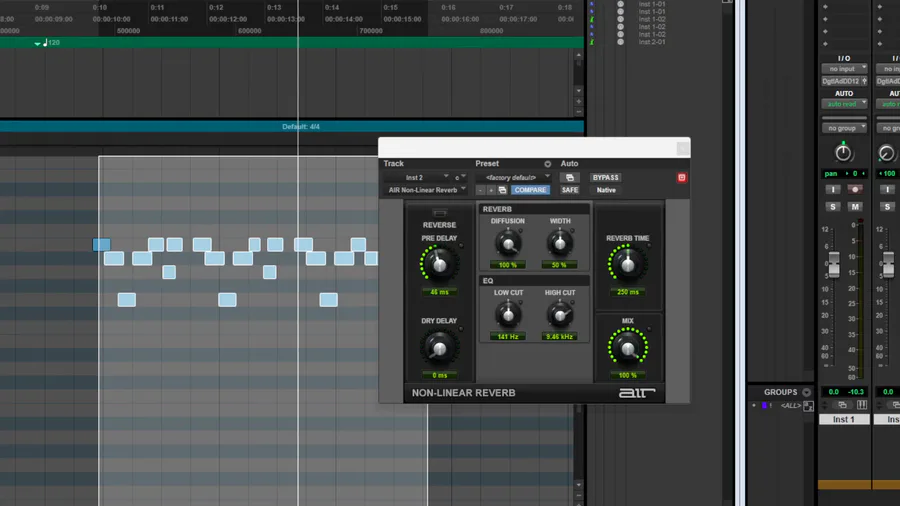The height and width of the screenshot is (506, 900).
Task: Click the Pre Delay knob
Action: coord(439,264)
